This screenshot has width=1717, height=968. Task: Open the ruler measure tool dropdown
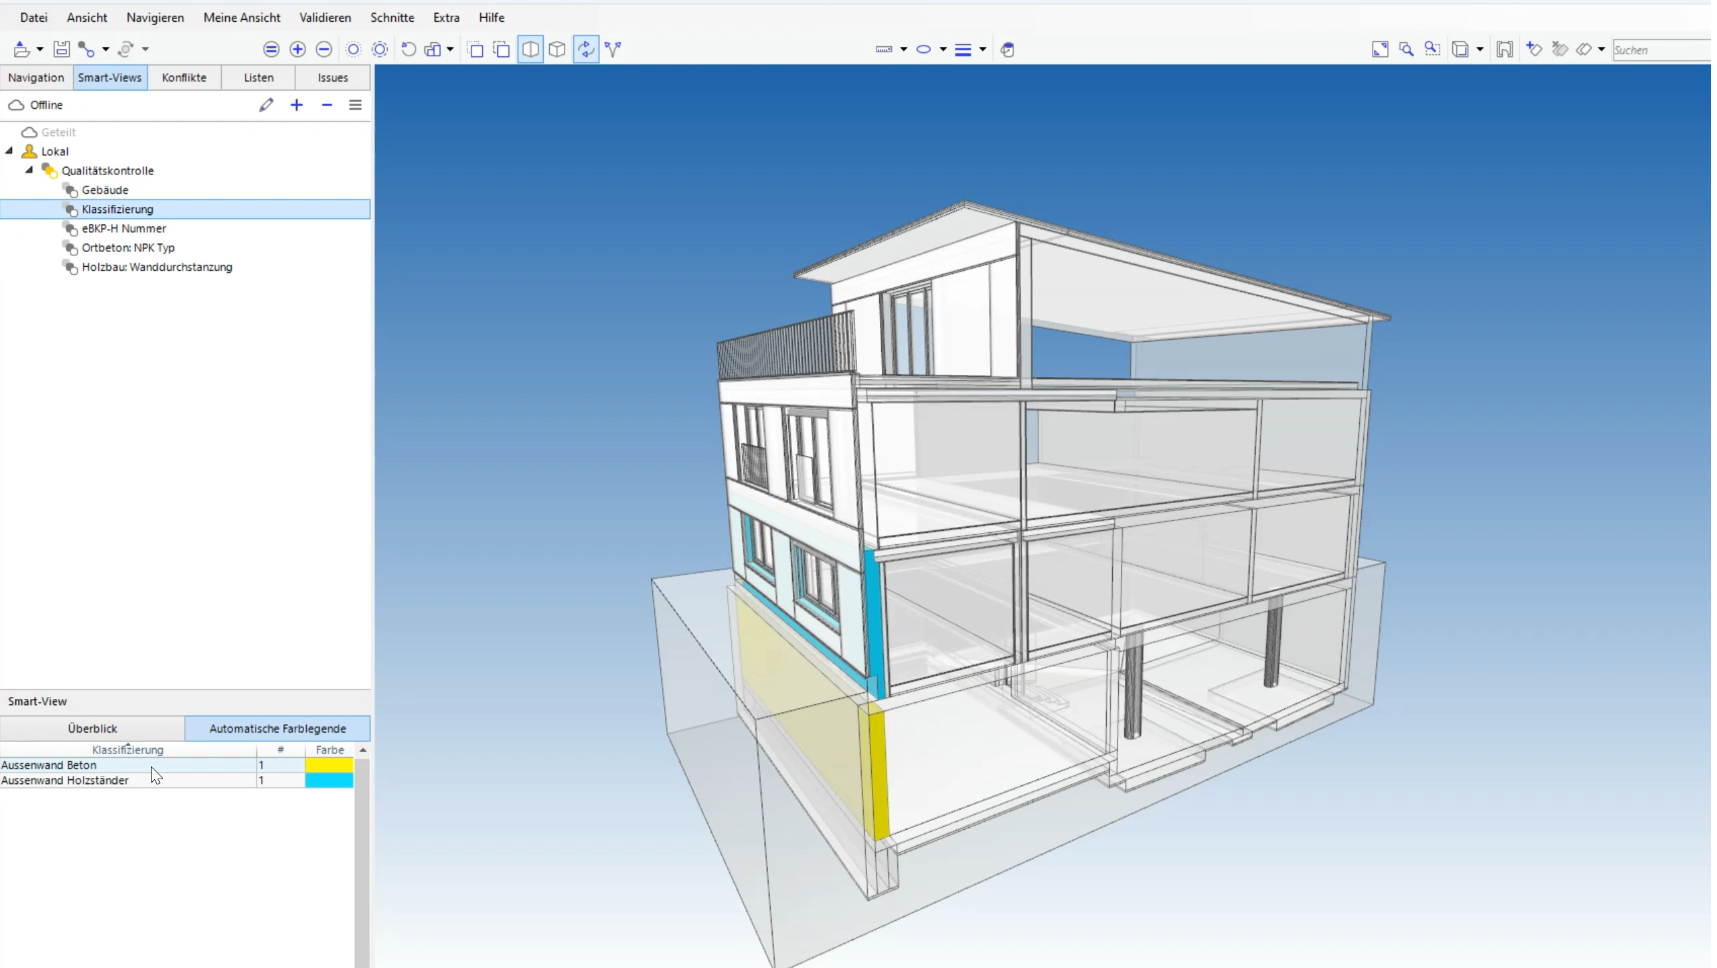tap(903, 49)
